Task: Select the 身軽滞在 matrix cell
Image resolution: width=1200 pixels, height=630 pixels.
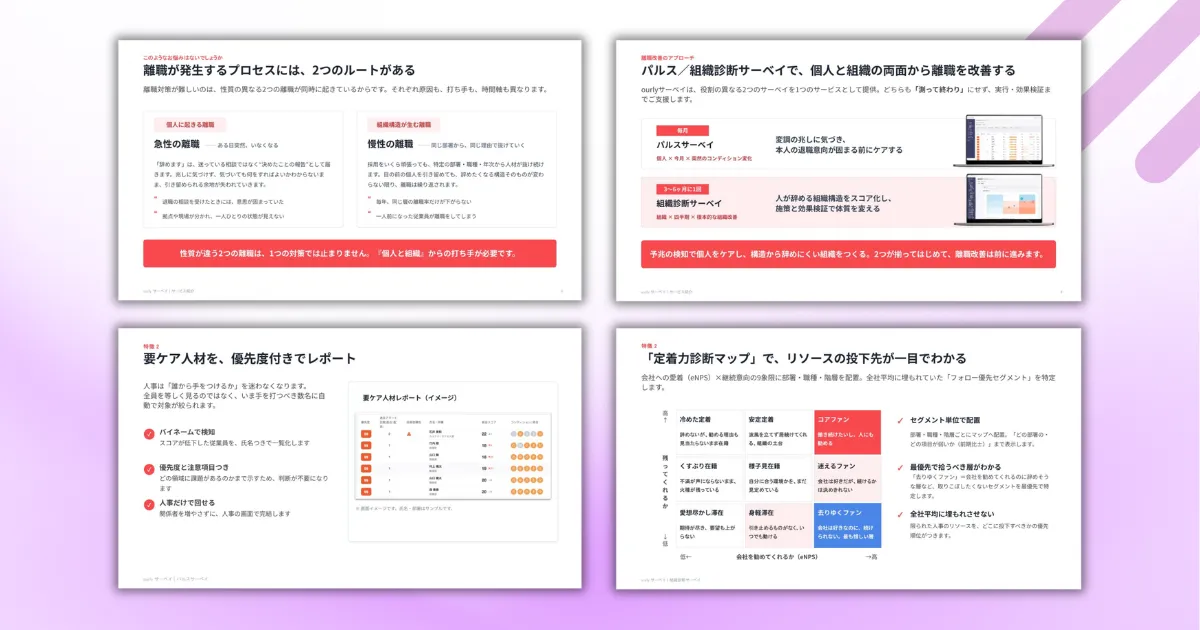Action: [778, 526]
